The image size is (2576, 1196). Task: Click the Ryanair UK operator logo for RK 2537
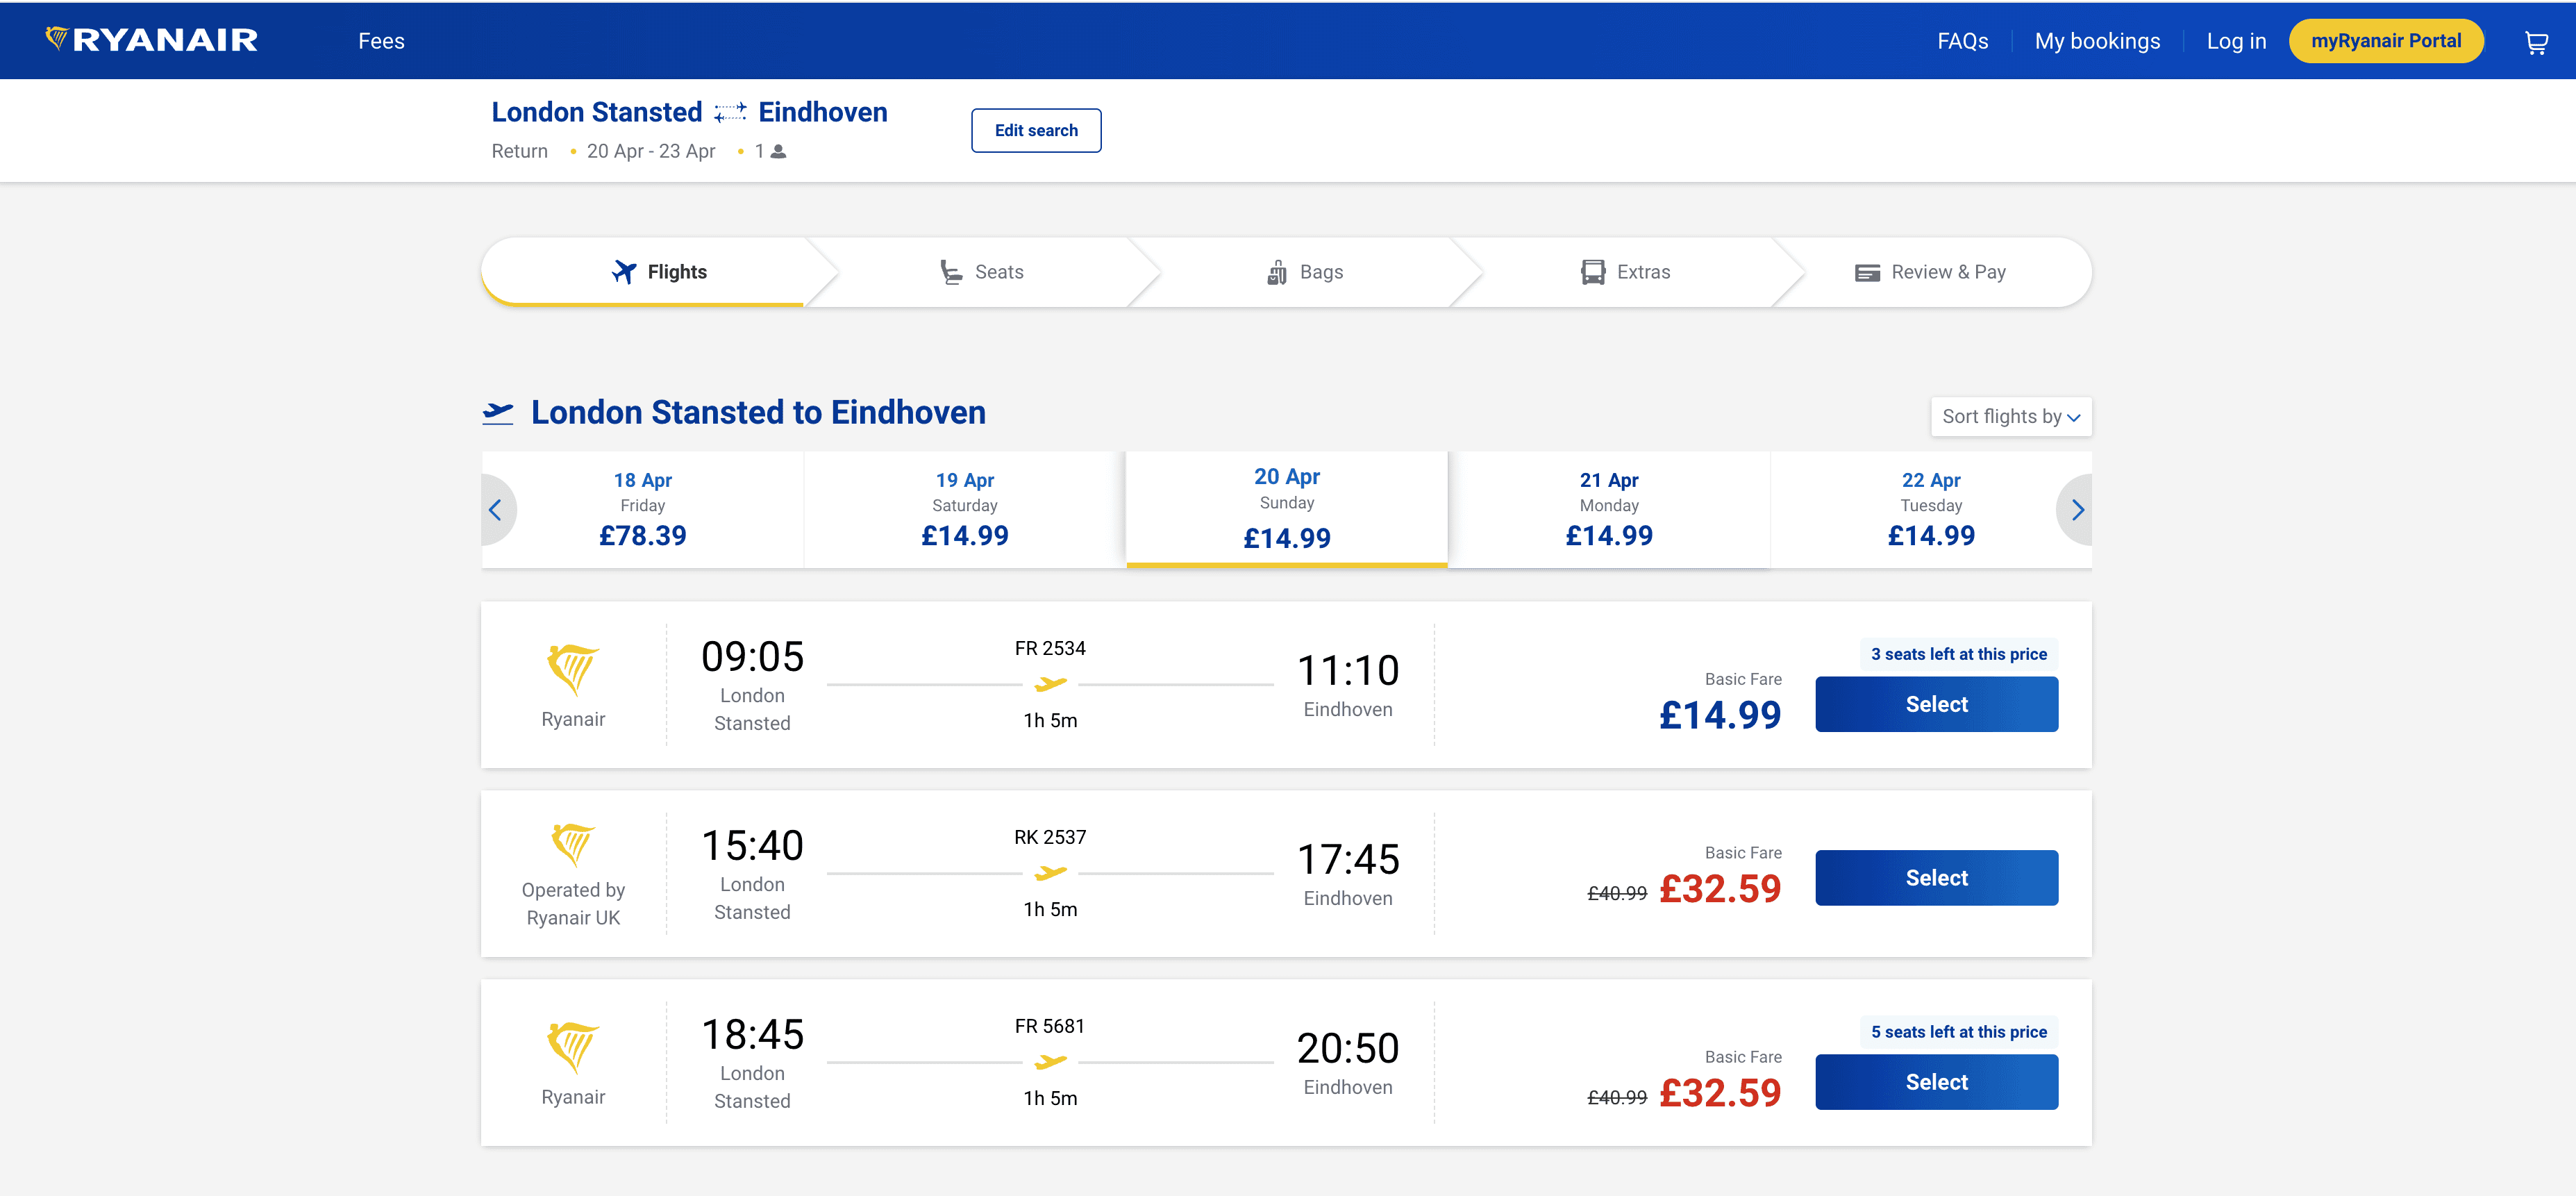tap(573, 845)
